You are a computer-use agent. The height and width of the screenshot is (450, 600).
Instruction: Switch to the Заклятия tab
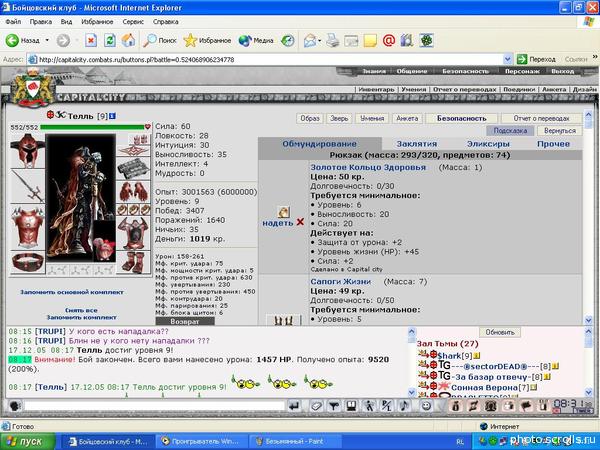click(417, 144)
